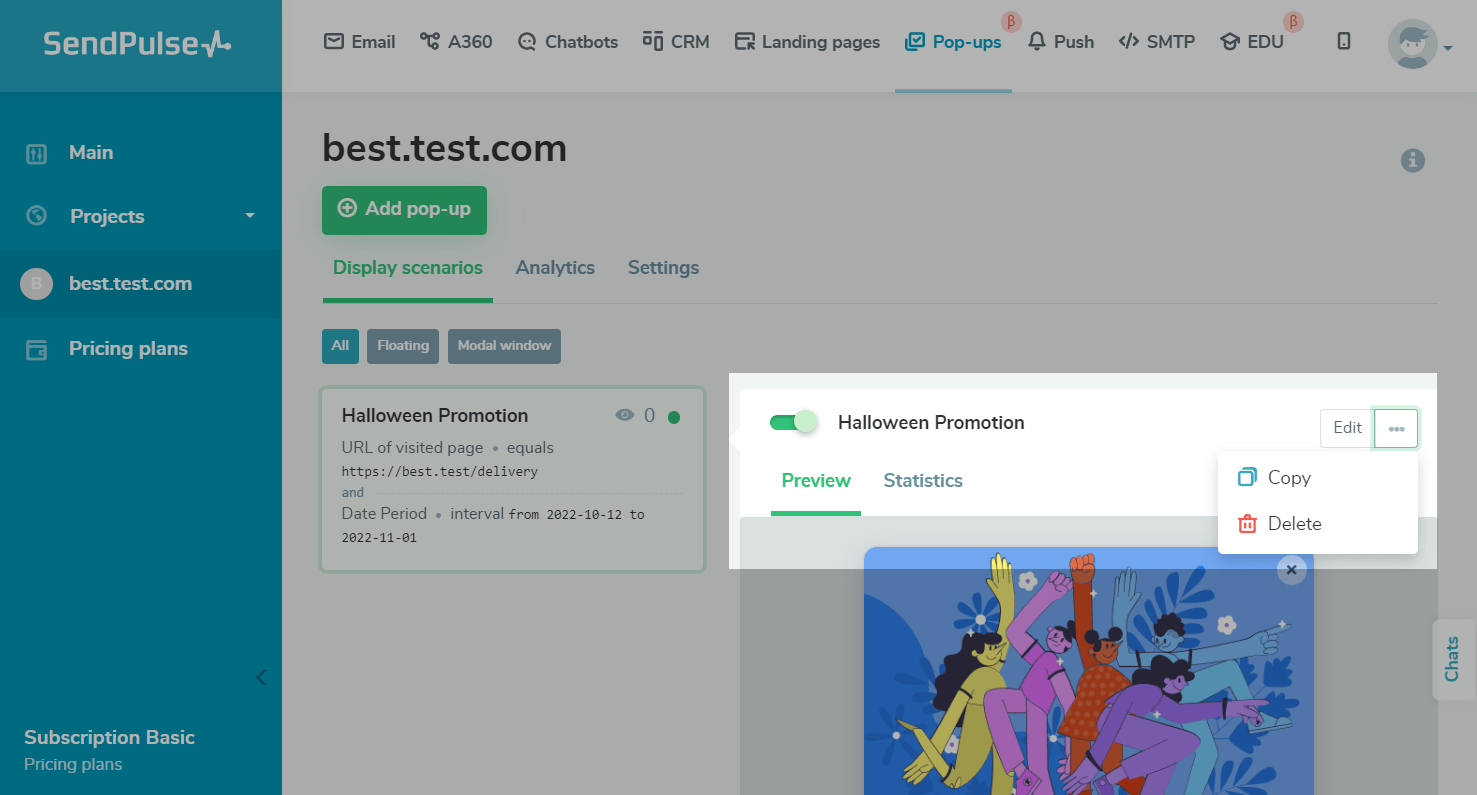Click the Main sidebar dashboard icon
This screenshot has width=1477, height=795.
click(37, 153)
